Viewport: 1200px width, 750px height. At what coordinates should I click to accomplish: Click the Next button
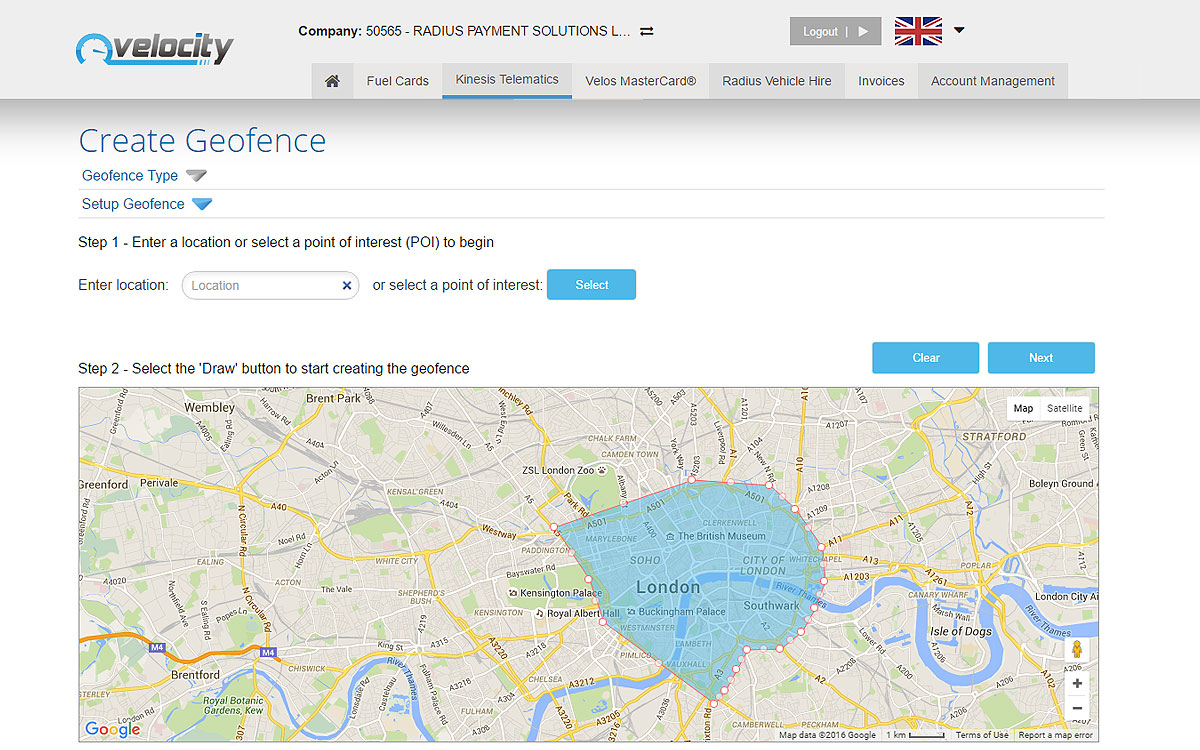click(1041, 358)
